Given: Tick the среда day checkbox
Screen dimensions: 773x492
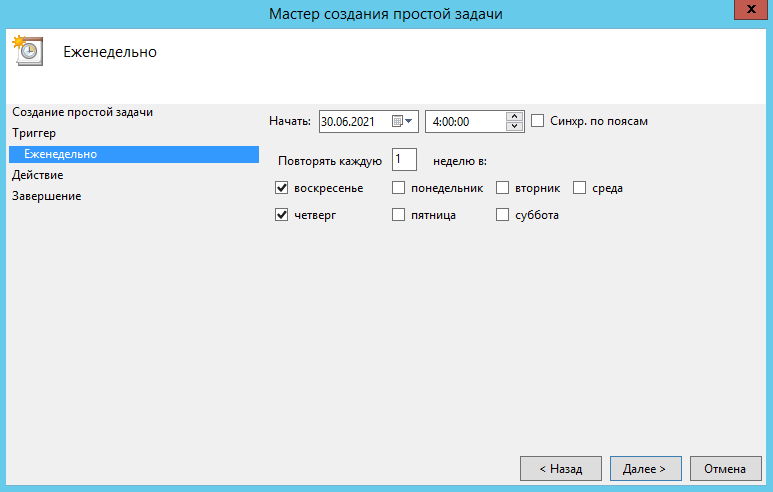Looking at the screenshot, I should pos(580,188).
